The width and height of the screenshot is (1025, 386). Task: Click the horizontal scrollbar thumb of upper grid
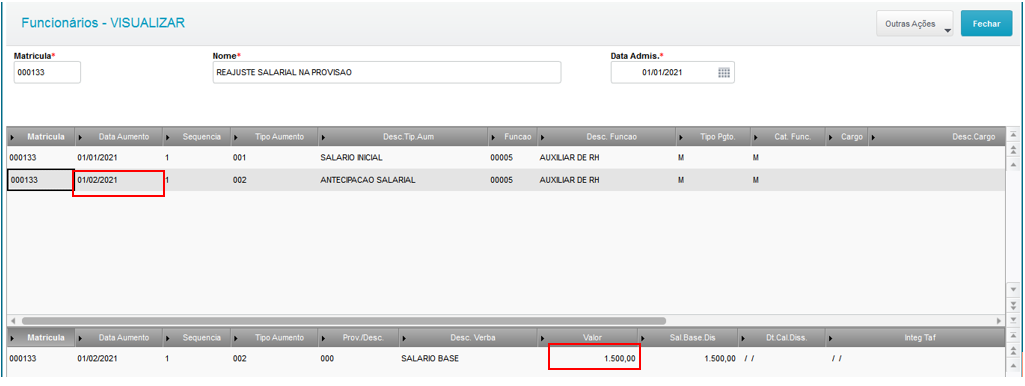[x=343, y=321]
